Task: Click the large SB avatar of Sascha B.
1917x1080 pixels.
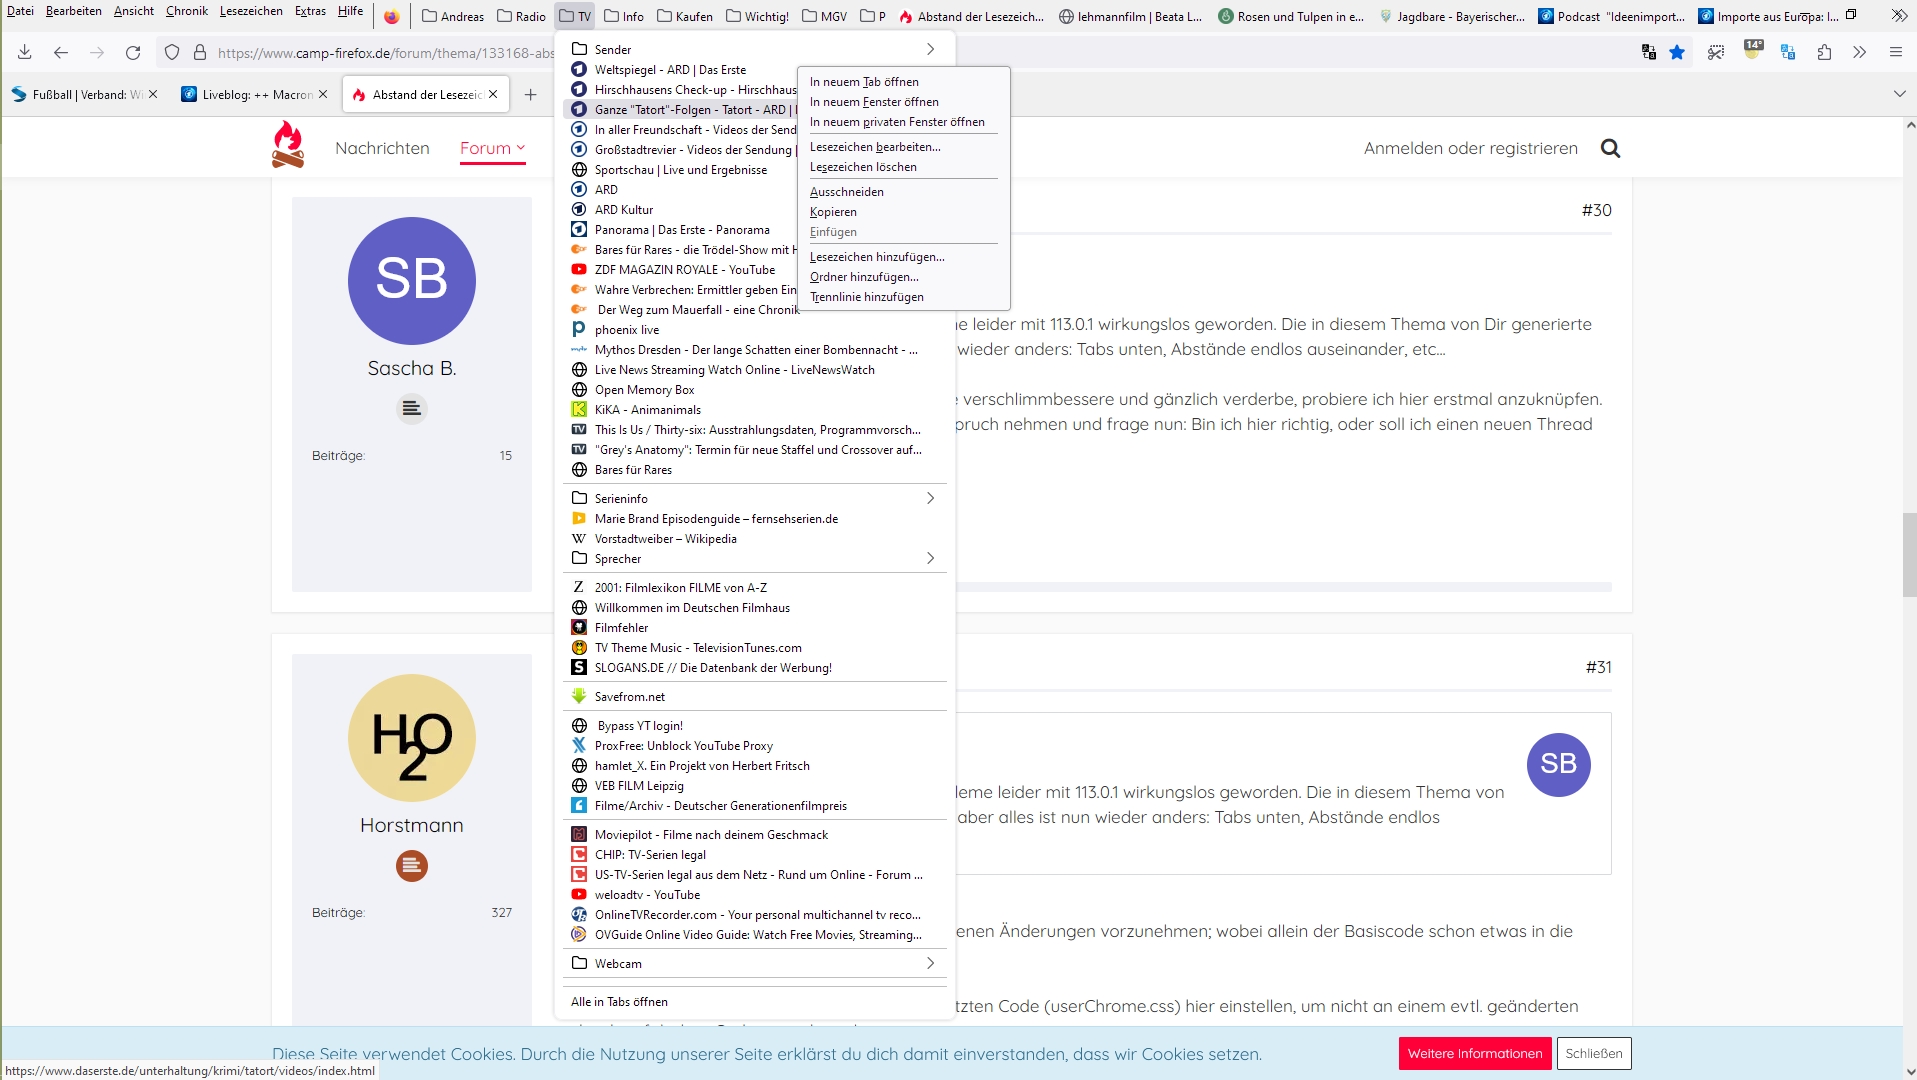Action: point(412,280)
